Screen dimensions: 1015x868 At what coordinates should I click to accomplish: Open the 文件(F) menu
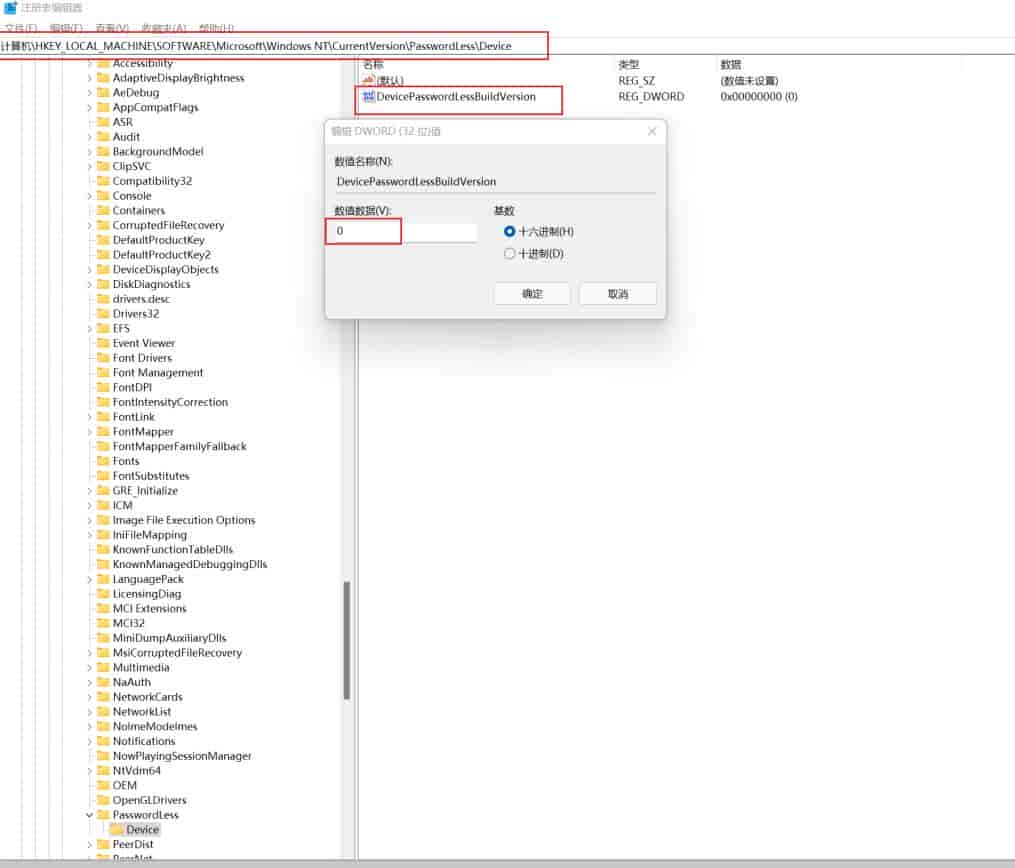point(20,28)
